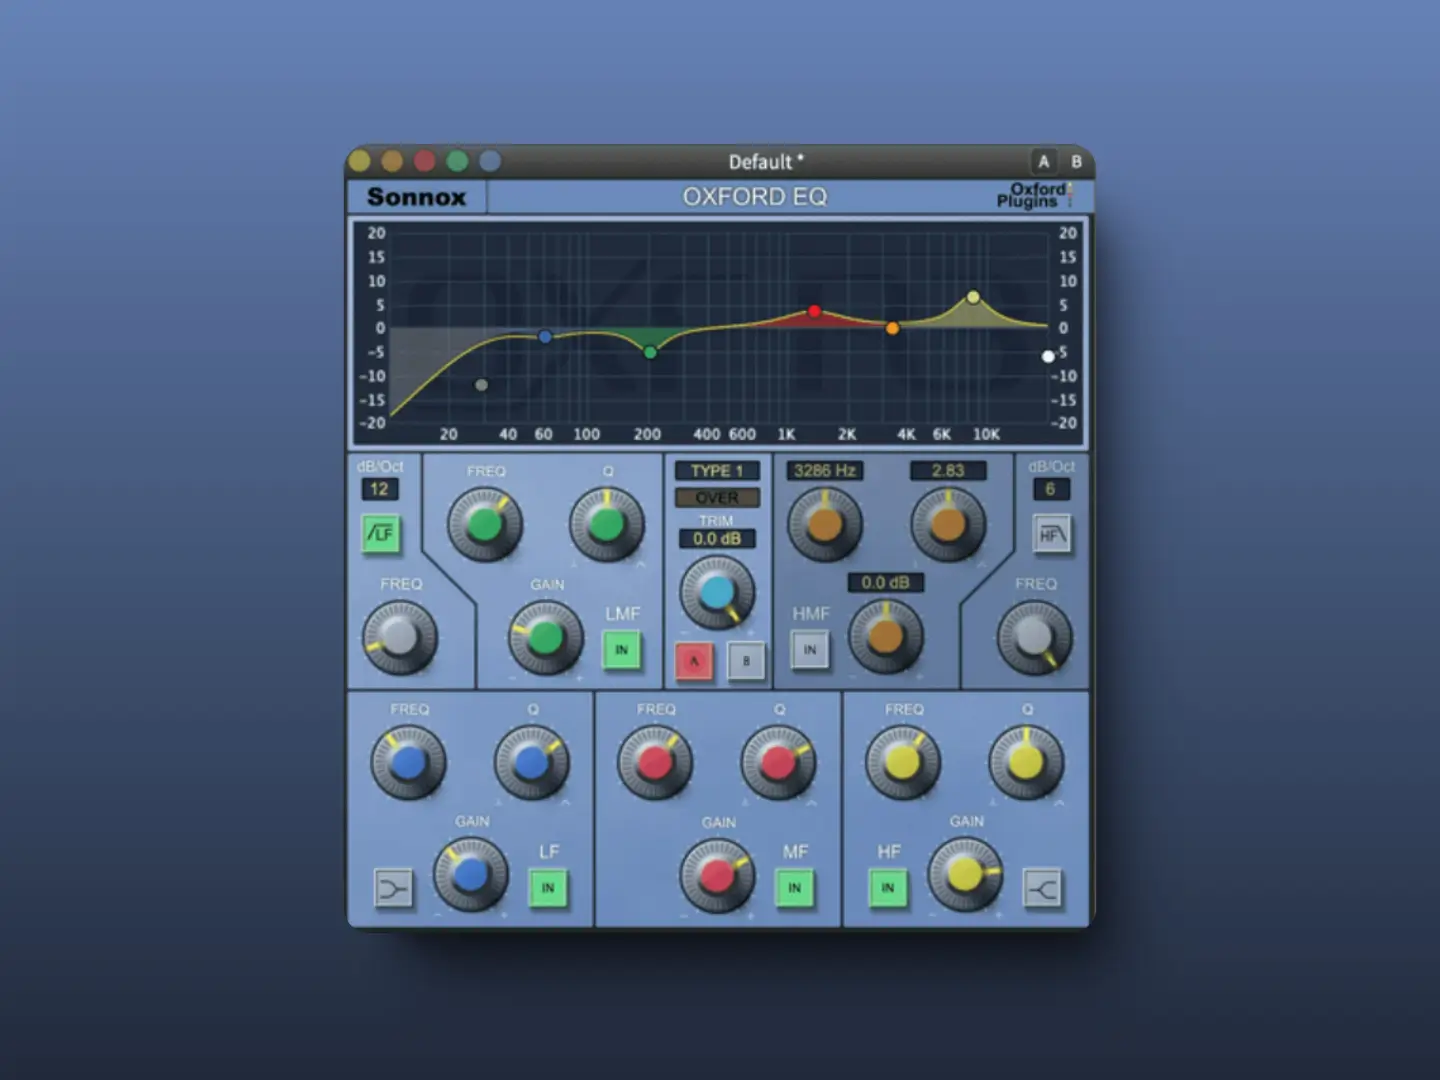Switch to preset slot B in title bar
Image resolution: width=1440 pixels, height=1080 pixels.
[1076, 162]
